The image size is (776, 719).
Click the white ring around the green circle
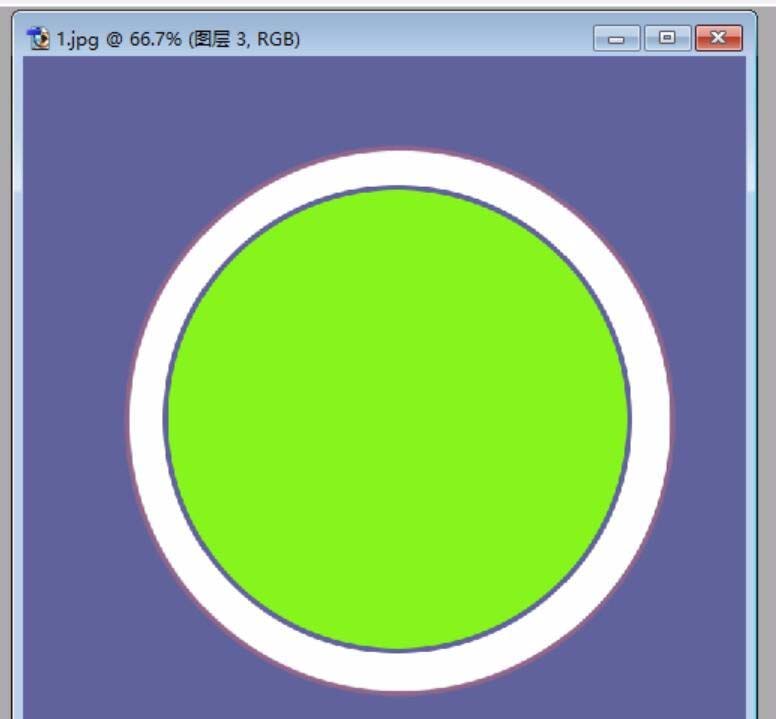pos(399,169)
